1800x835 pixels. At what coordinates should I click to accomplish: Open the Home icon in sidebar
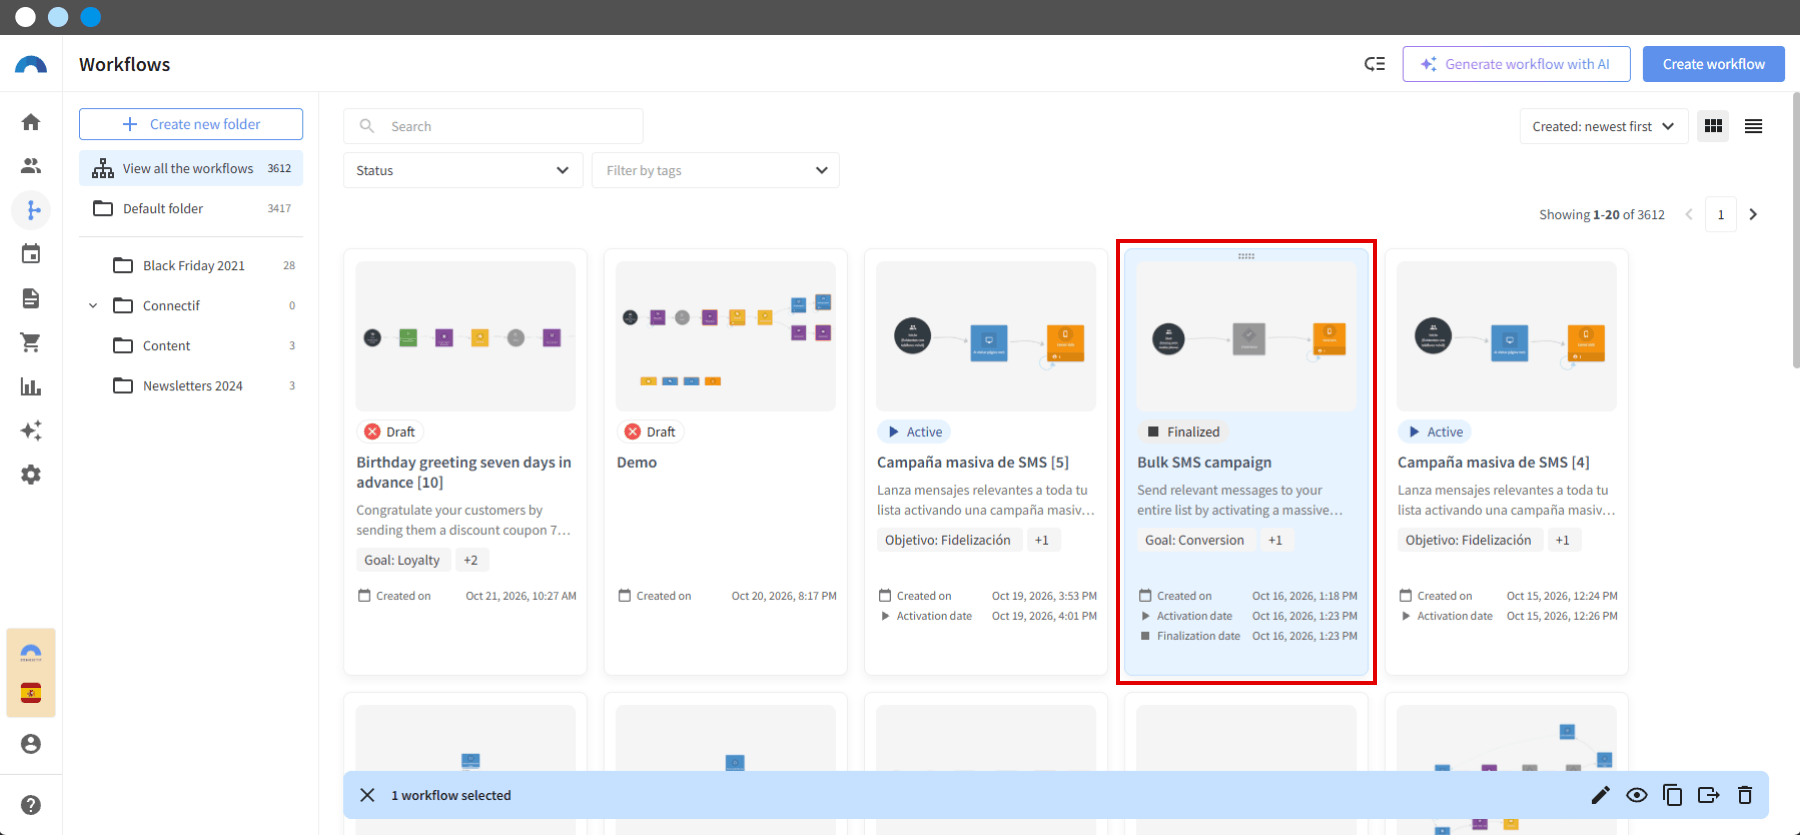[x=31, y=122]
